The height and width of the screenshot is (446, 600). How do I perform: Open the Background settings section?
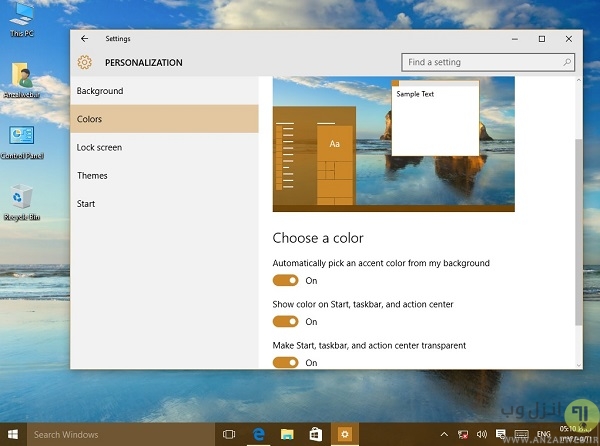coord(100,91)
